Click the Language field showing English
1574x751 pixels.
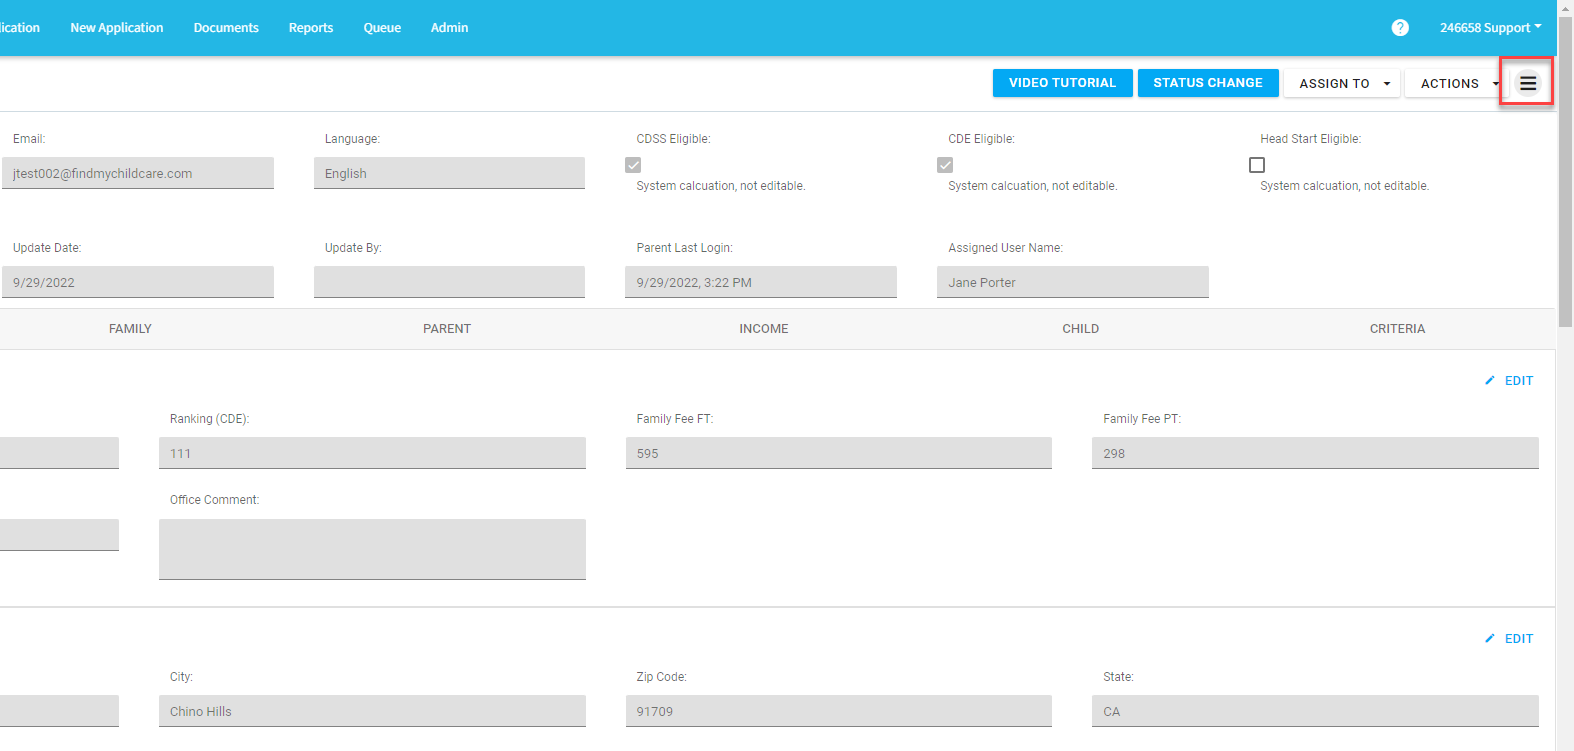[449, 173]
